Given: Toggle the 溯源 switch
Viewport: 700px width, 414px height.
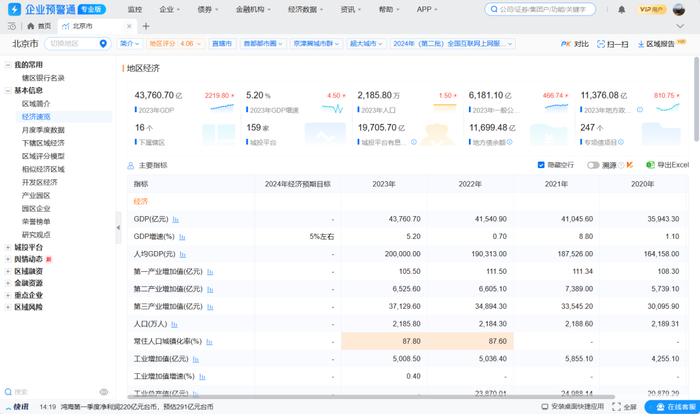Looking at the screenshot, I should (593, 165).
